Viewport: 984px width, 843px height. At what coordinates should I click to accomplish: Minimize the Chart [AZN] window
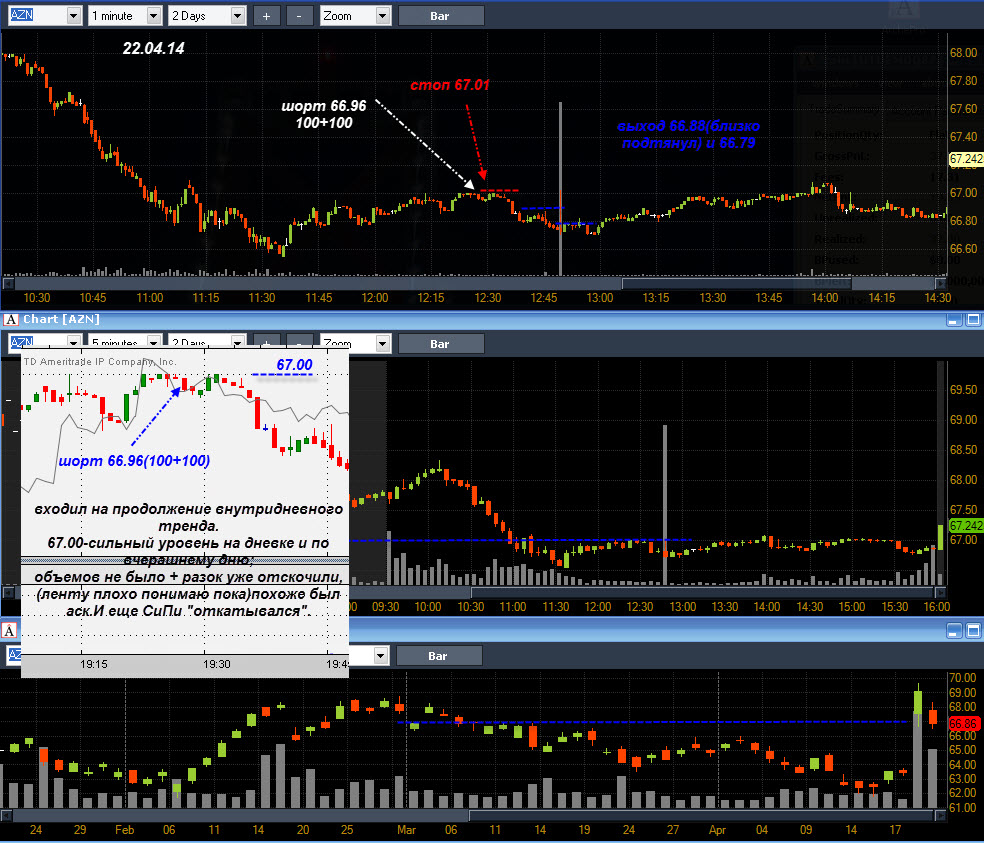coord(955,320)
